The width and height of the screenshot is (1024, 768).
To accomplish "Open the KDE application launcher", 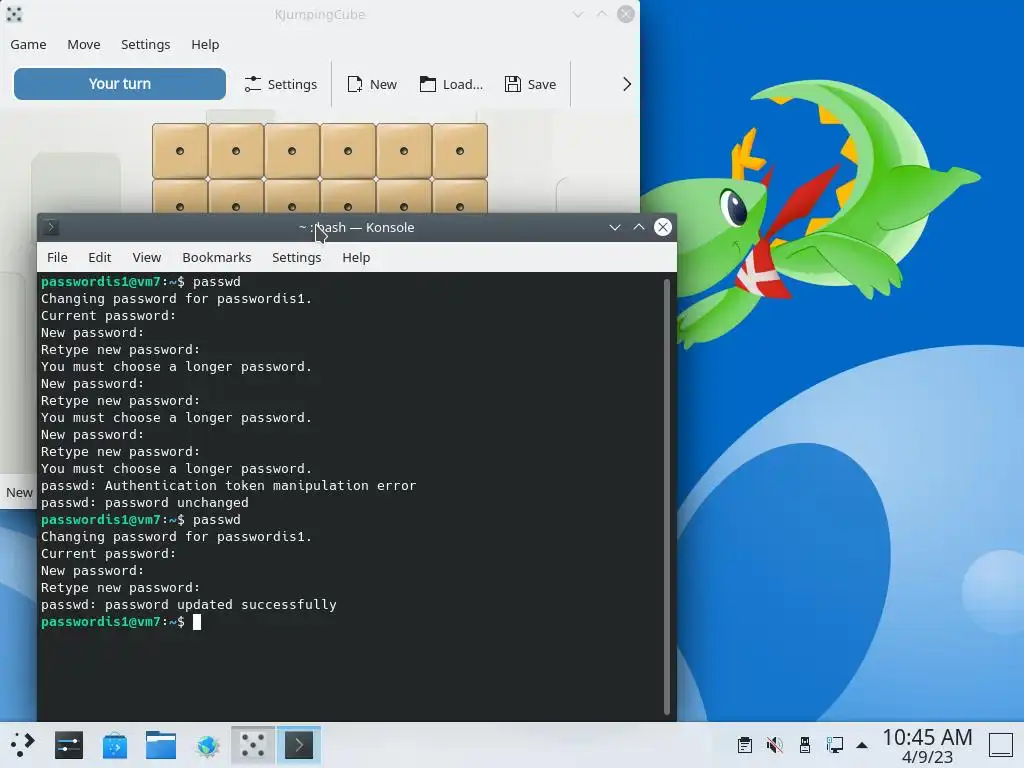I will tap(22, 745).
